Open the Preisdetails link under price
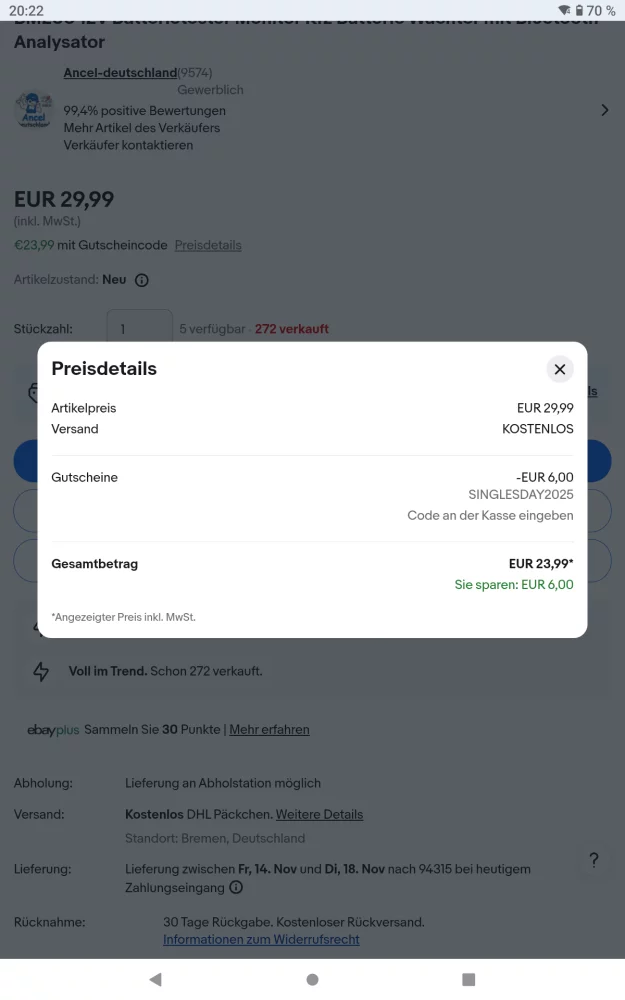This screenshot has width=625, height=1000. click(x=208, y=245)
